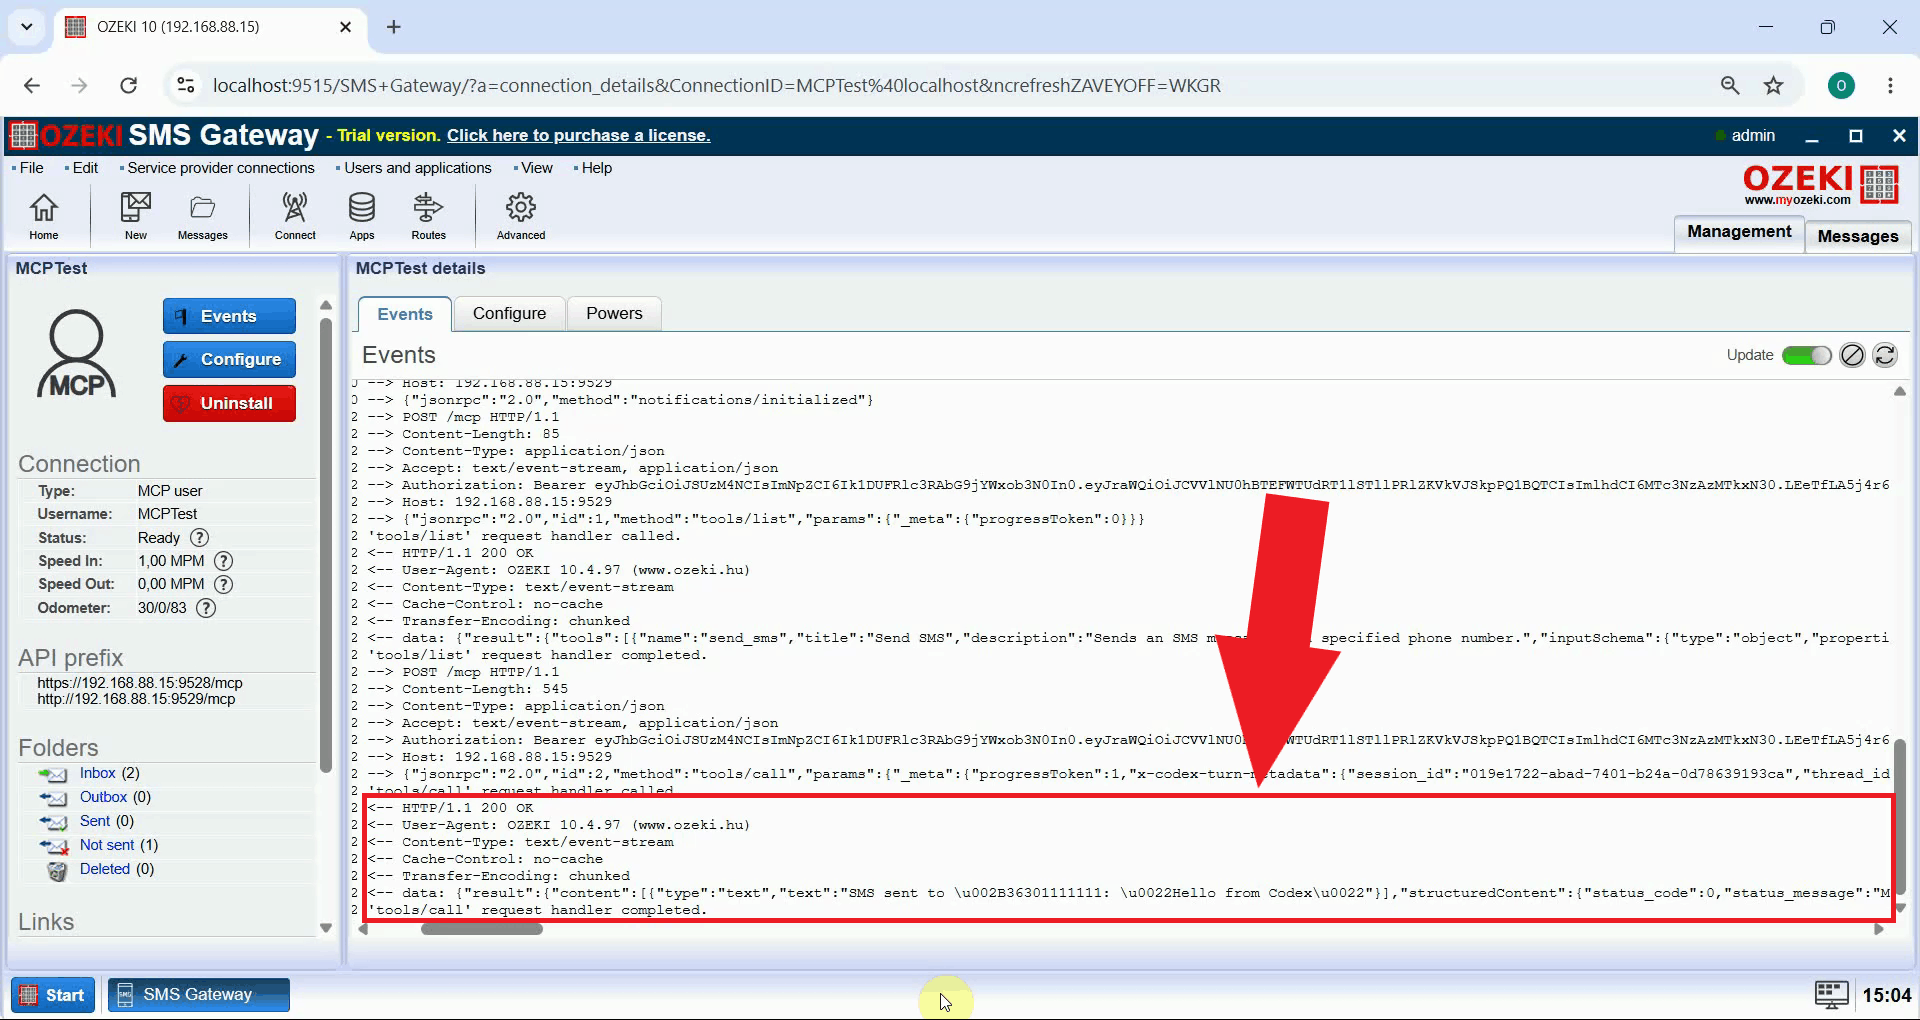View site information icon in address bar
This screenshot has height=1020, width=1920.
[x=186, y=86]
